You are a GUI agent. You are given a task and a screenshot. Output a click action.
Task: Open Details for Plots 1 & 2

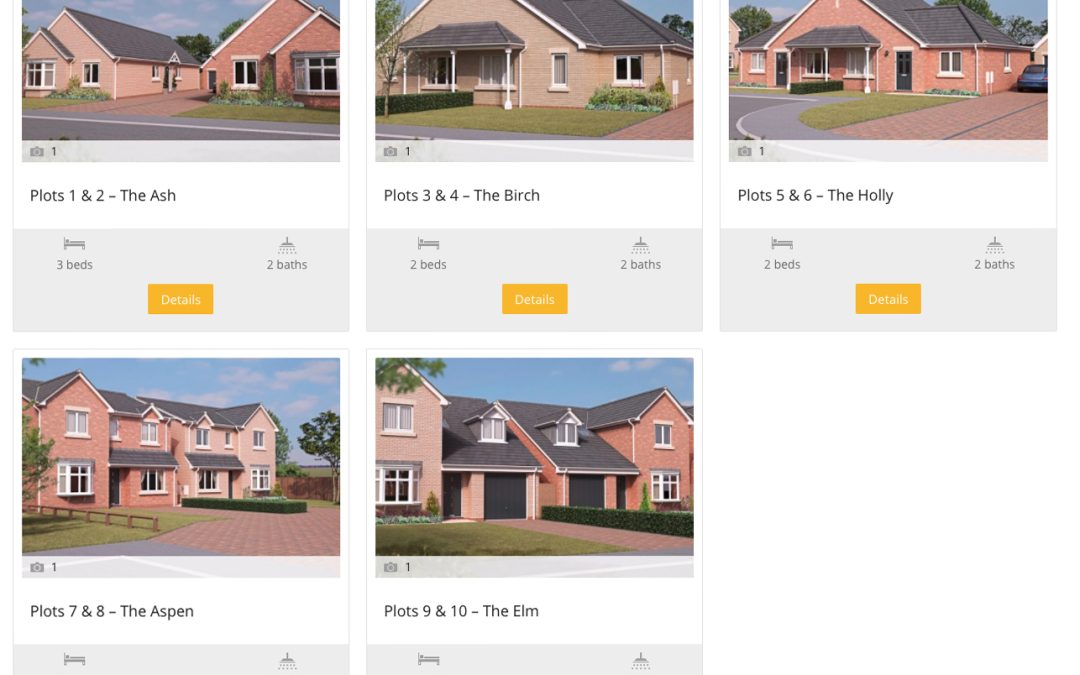tap(180, 299)
